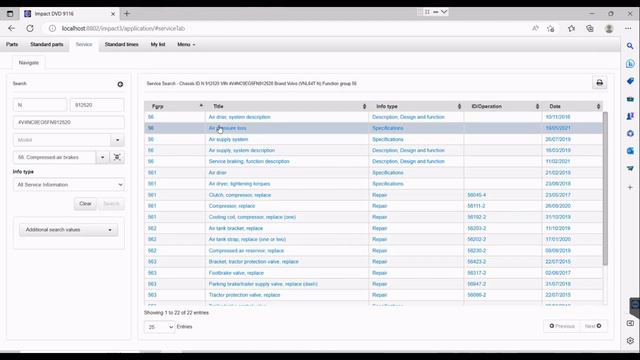Open Edge sidebar settings gear
This screenshot has height=360, width=640.
[x=630, y=340]
